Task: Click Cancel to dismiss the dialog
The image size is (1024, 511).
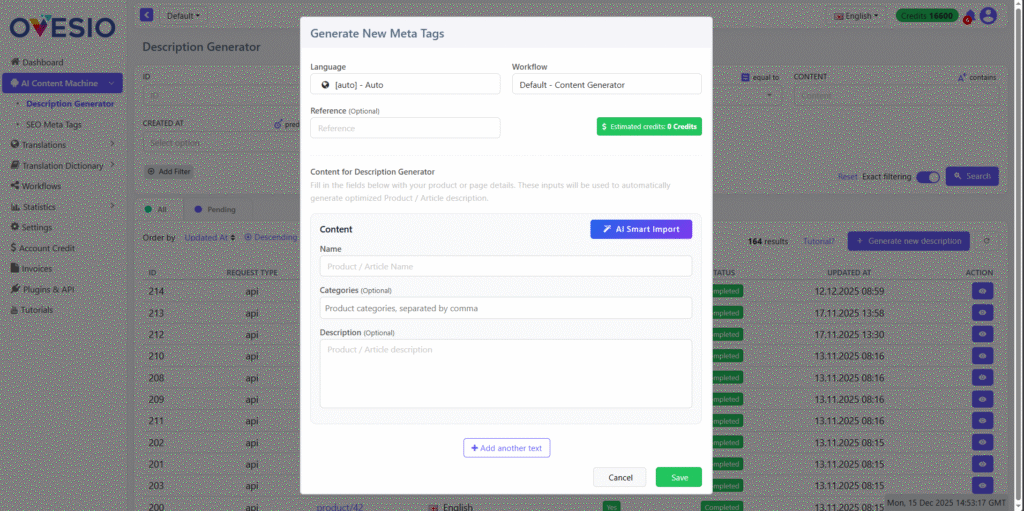Action: point(619,477)
